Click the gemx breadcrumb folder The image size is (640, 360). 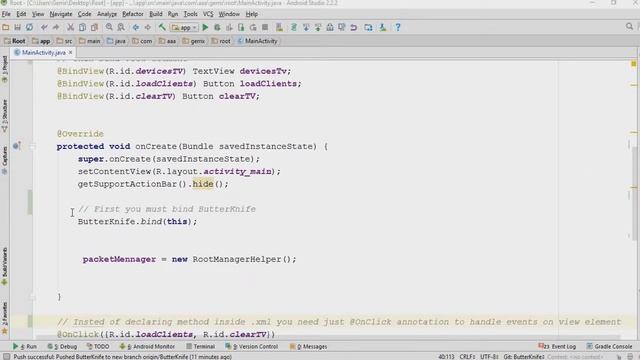point(194,41)
